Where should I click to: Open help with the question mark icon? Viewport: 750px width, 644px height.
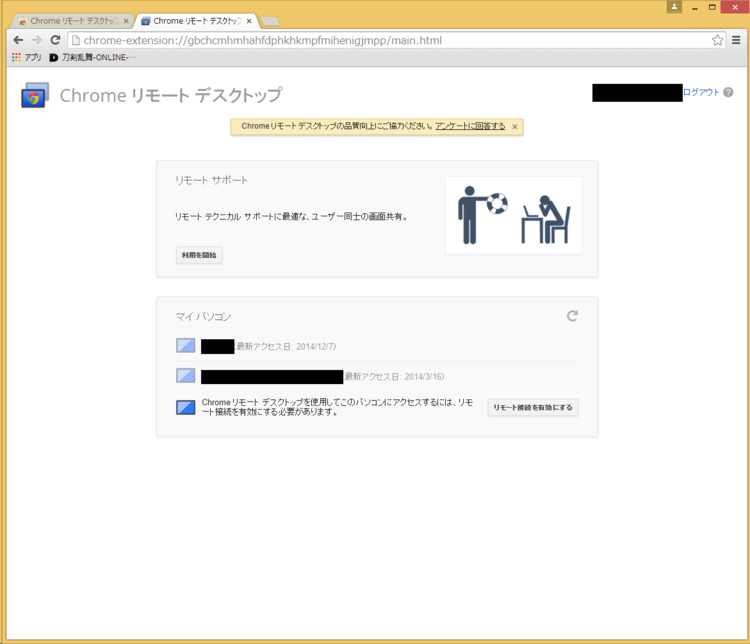coord(728,92)
